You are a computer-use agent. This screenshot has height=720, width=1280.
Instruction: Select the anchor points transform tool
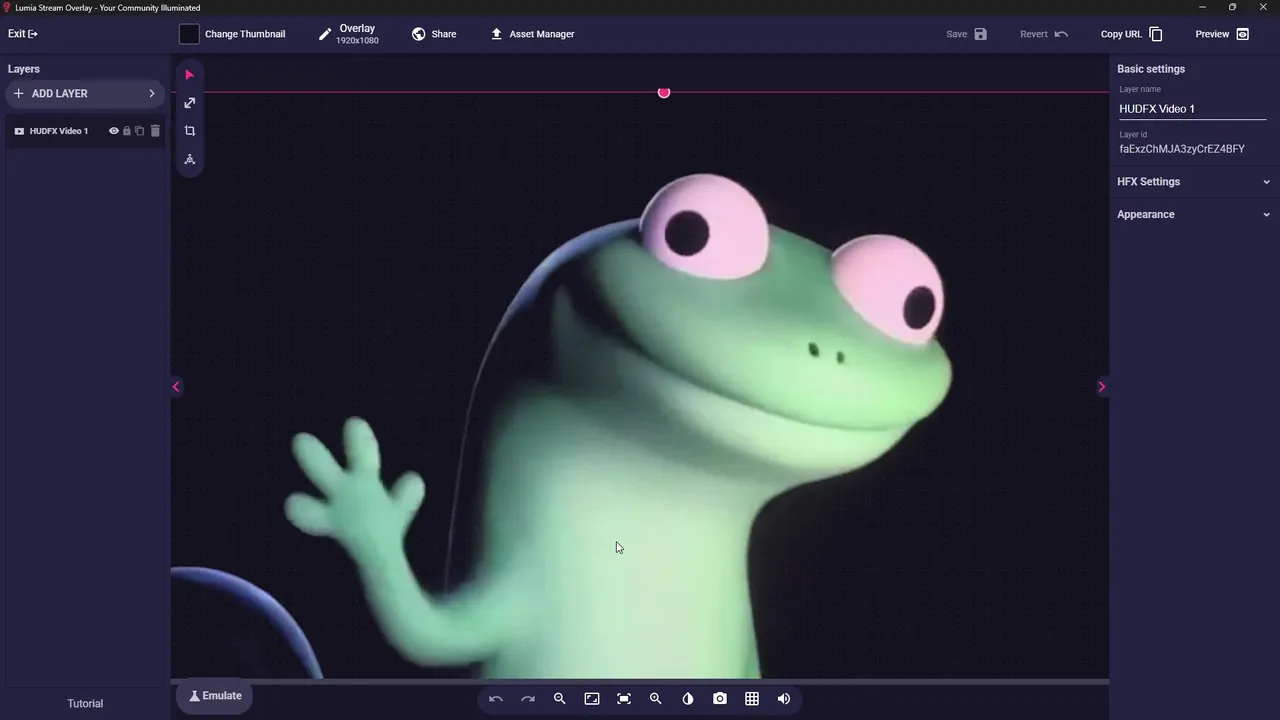pos(189,159)
